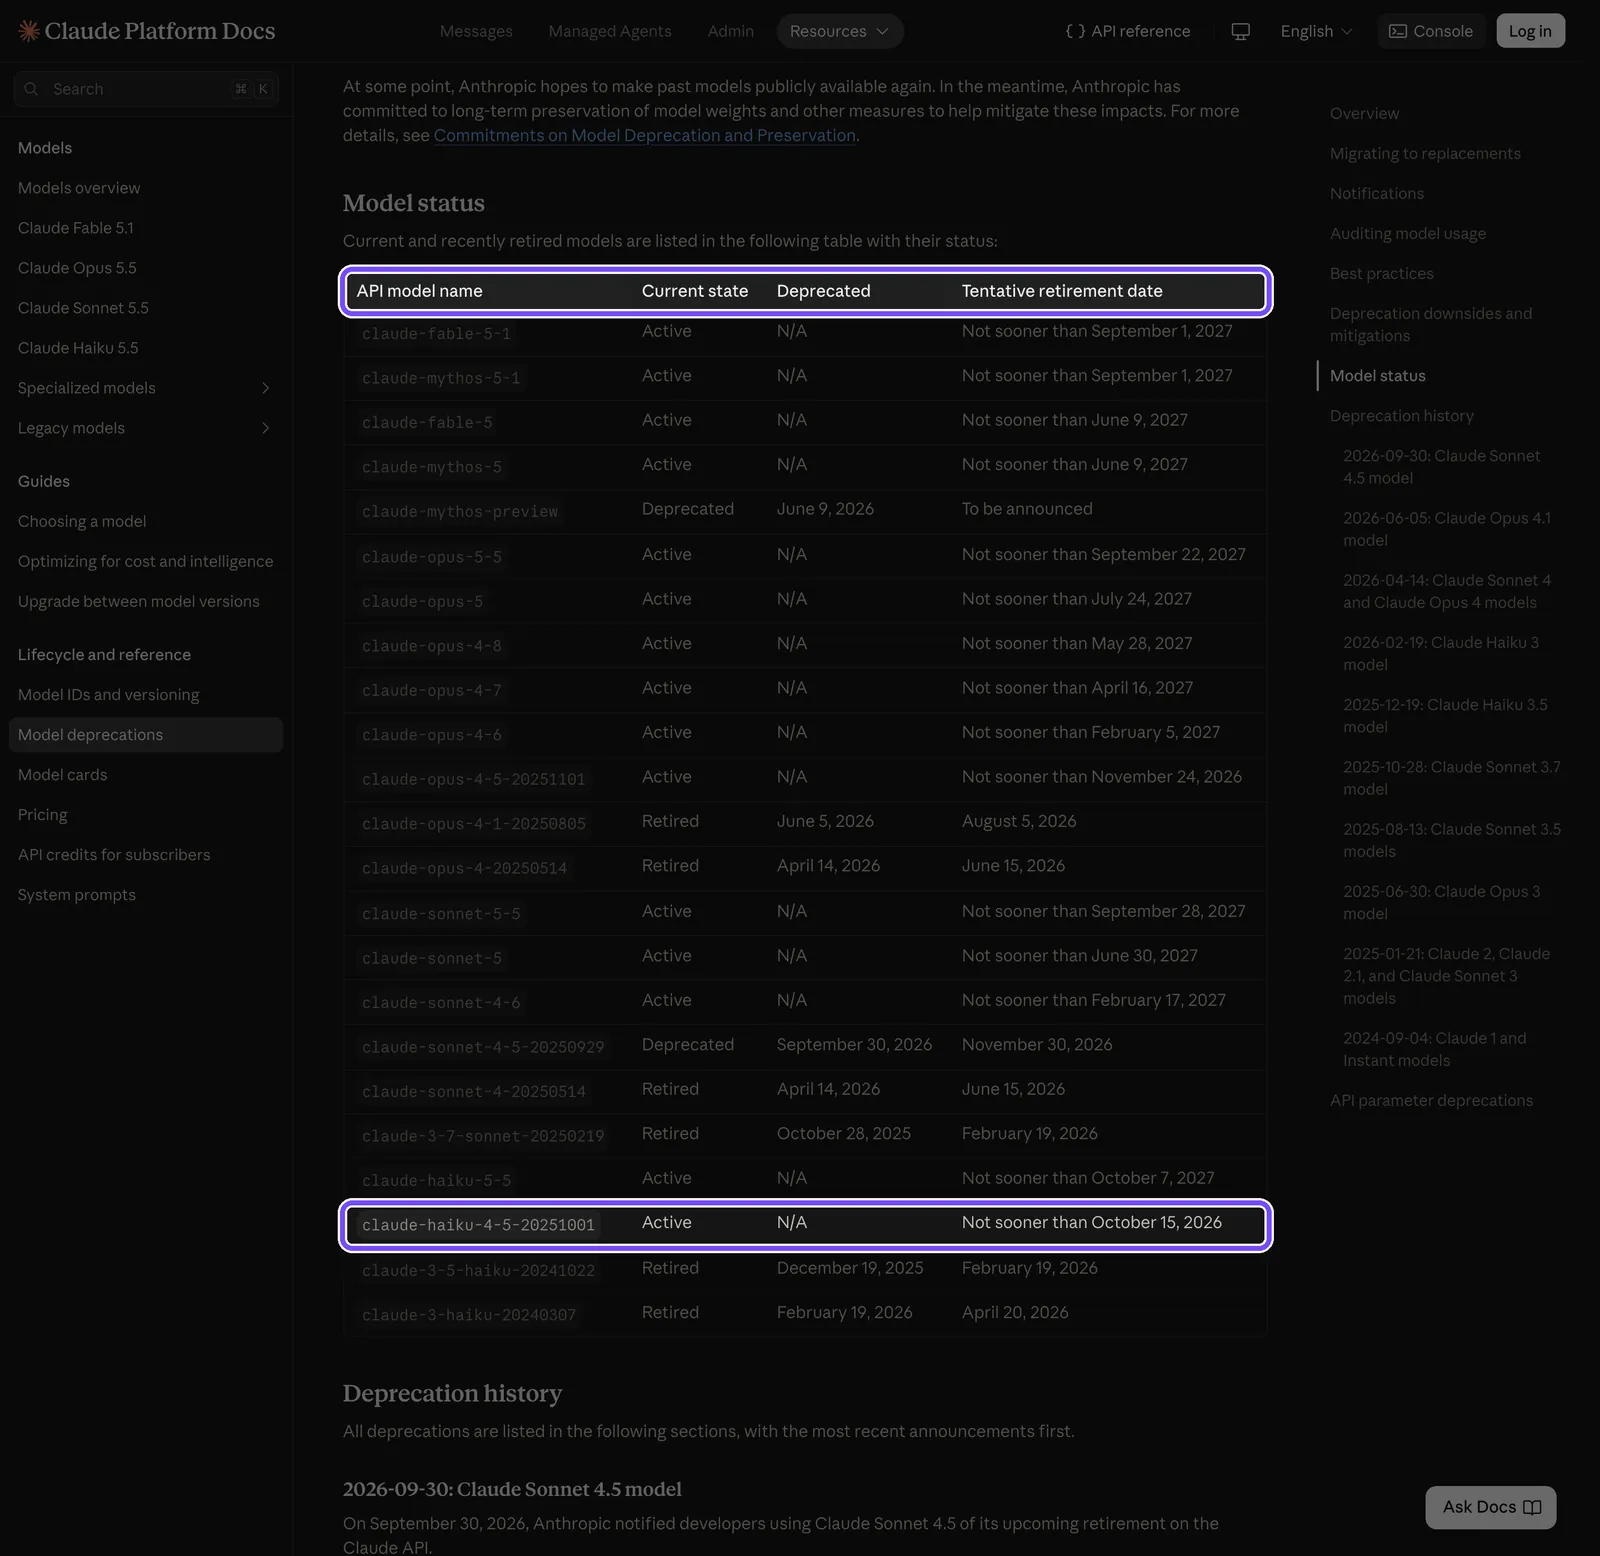The image size is (1600, 1556).
Task: Click the API reference braces icon
Action: (1075, 31)
